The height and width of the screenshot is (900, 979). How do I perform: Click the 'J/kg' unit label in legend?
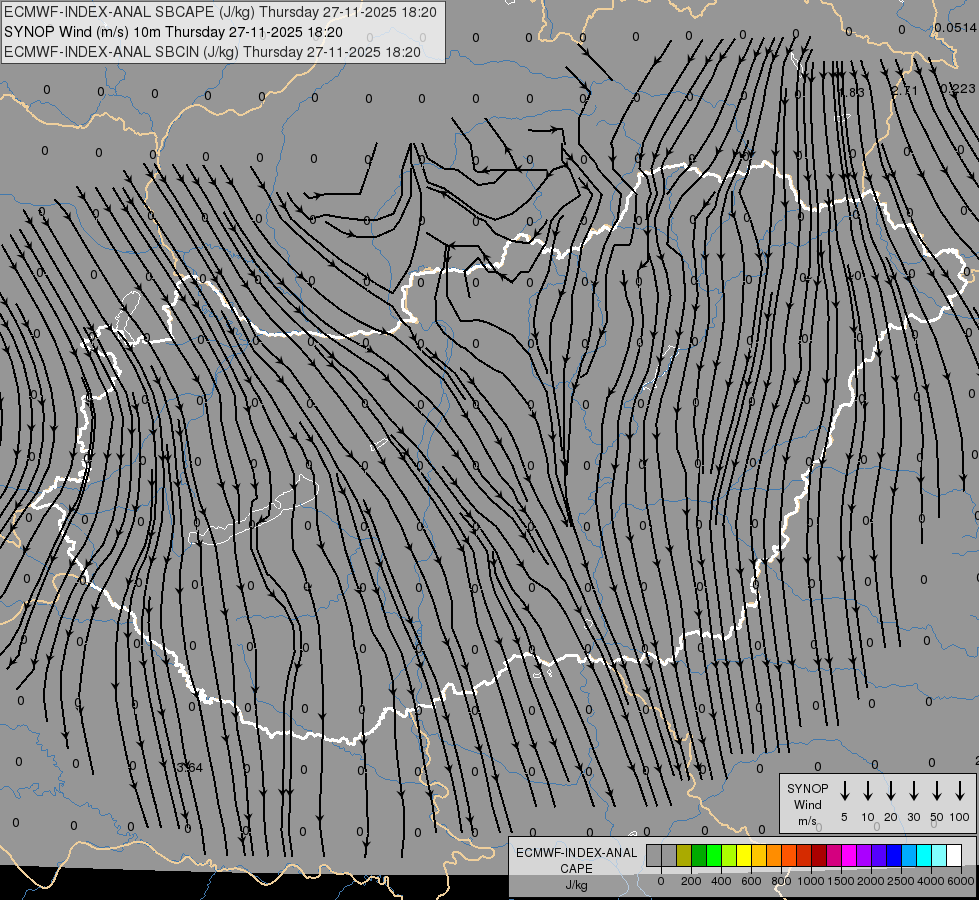[x=576, y=885]
